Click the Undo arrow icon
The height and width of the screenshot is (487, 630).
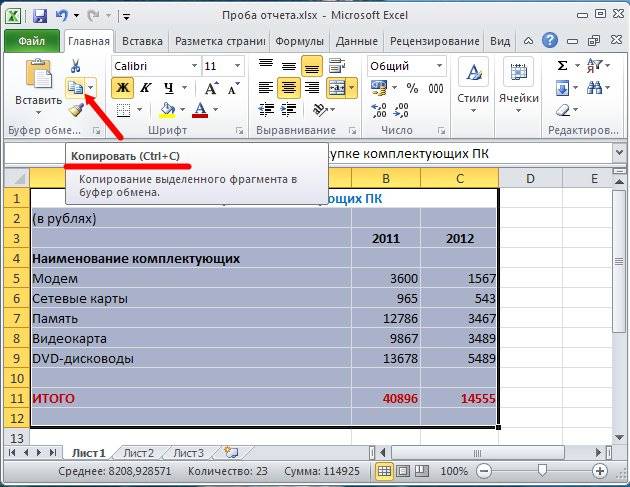[x=62, y=16]
